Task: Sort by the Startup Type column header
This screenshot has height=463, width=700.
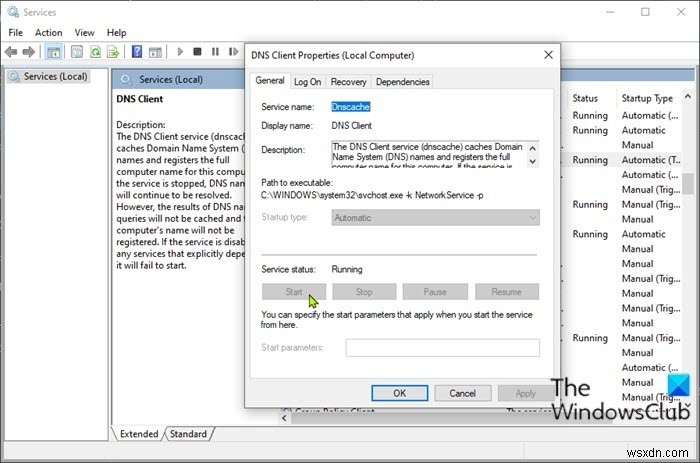Action: click(647, 98)
